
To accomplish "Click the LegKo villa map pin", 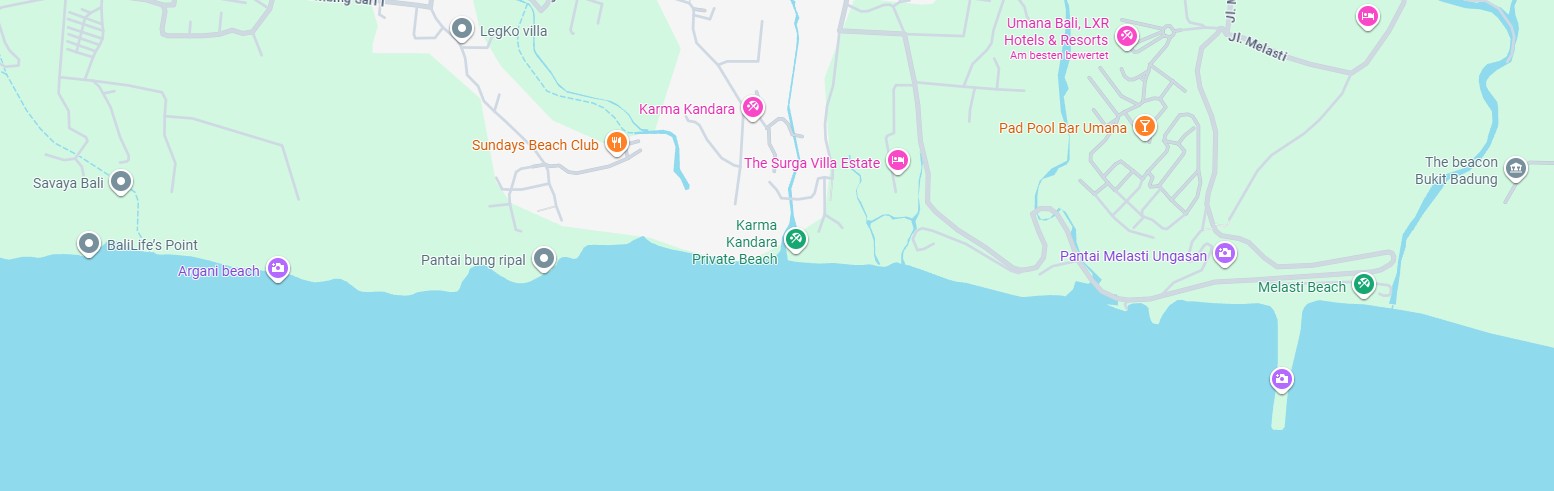I will pos(461,30).
